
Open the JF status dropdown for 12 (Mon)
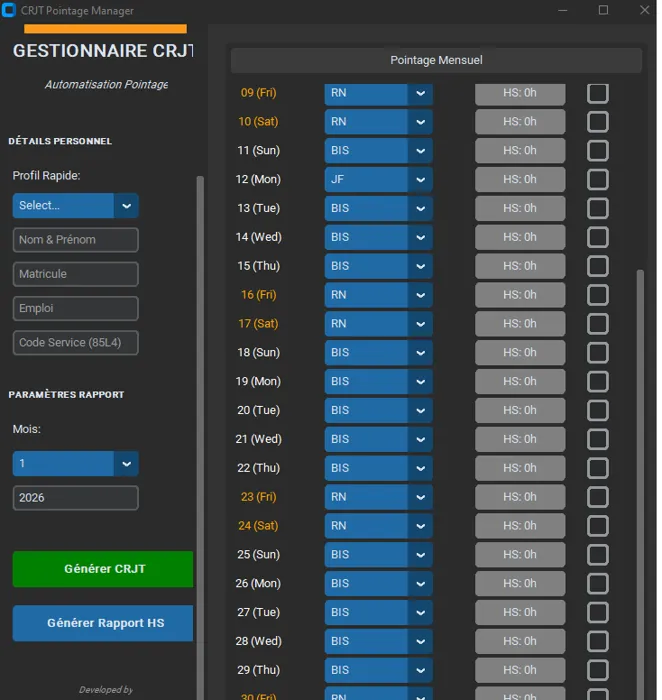tap(378, 180)
